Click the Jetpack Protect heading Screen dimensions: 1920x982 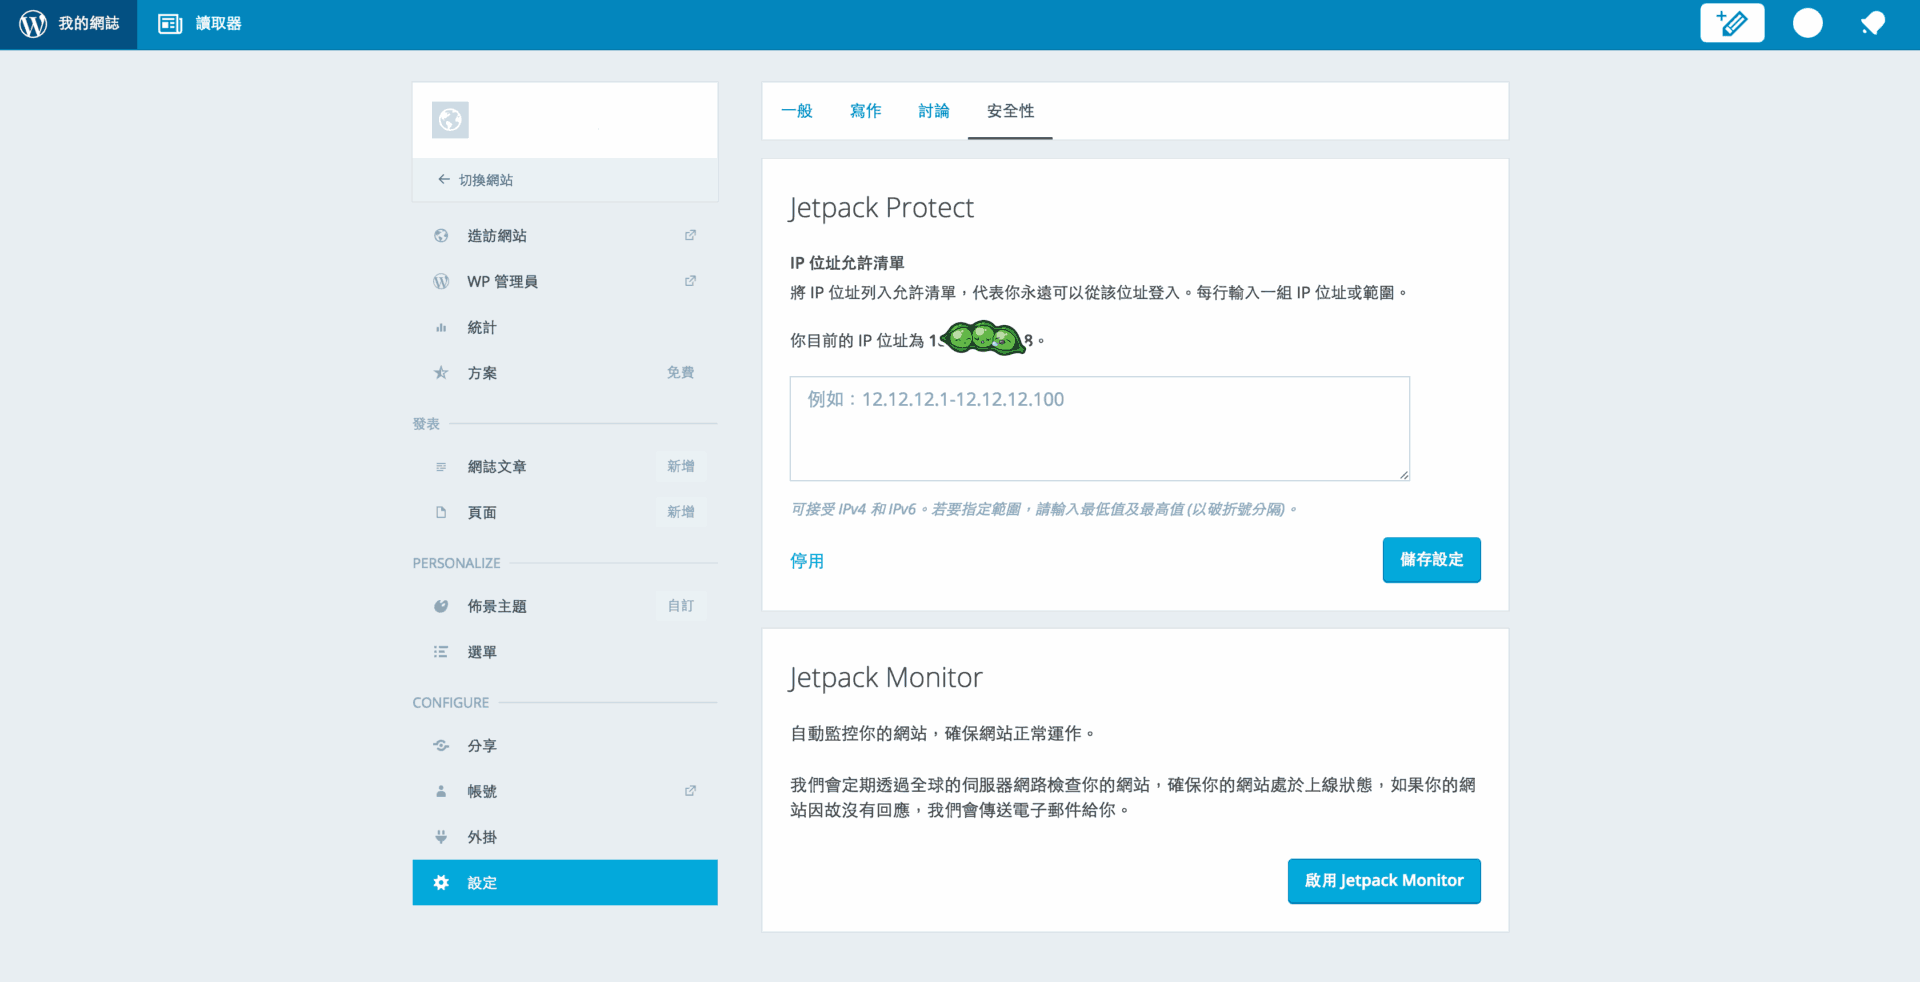tap(881, 208)
